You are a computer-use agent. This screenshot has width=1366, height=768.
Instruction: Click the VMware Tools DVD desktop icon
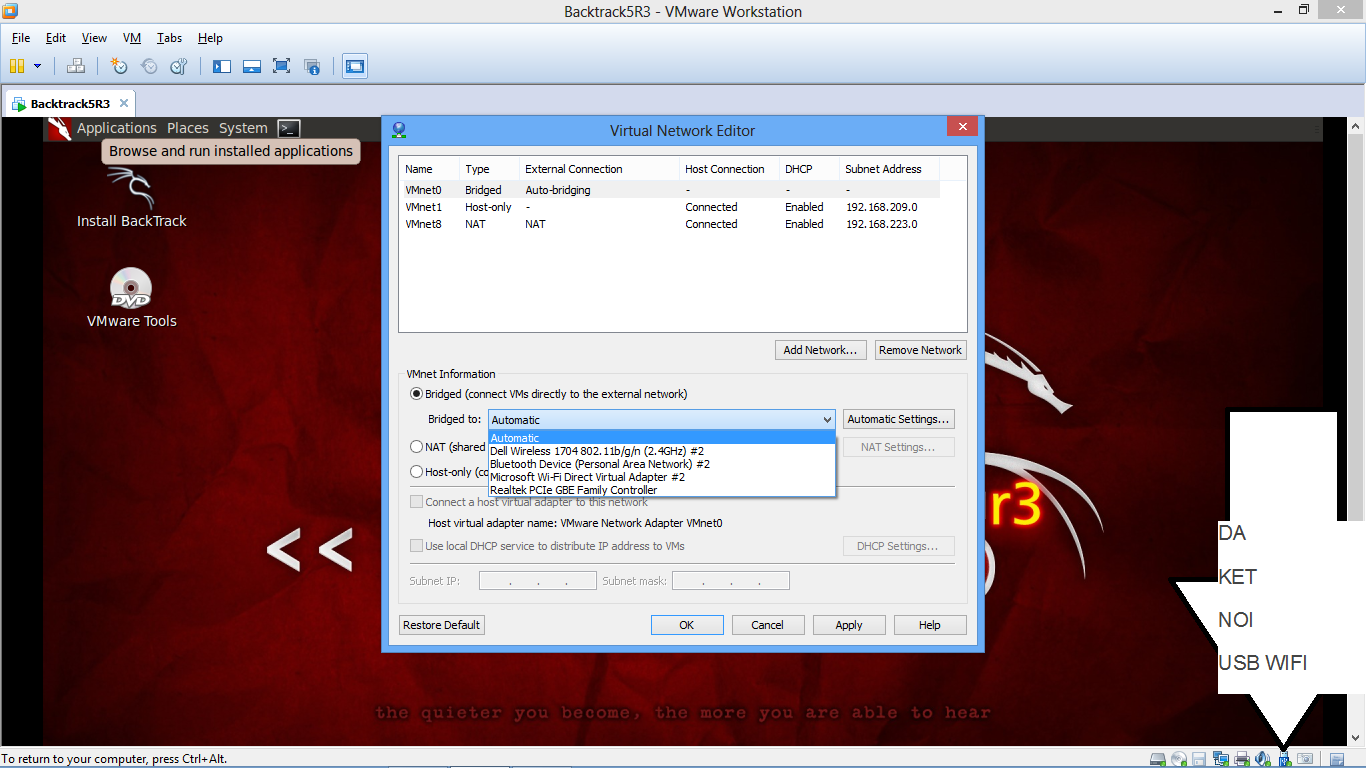pos(131,298)
